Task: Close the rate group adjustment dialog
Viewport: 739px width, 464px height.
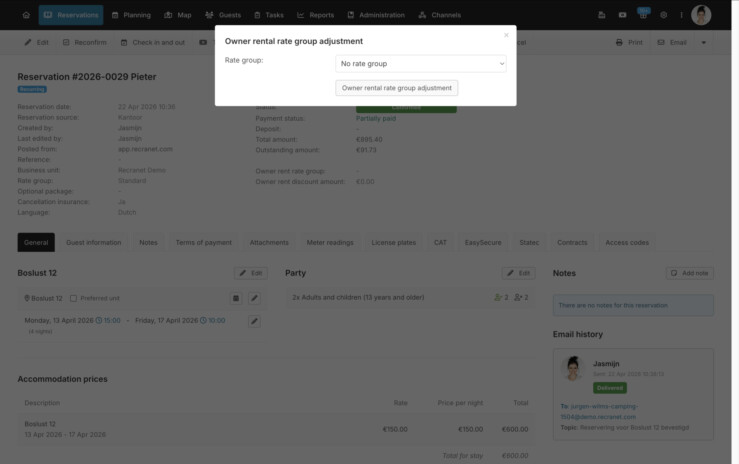Action: coord(506,35)
